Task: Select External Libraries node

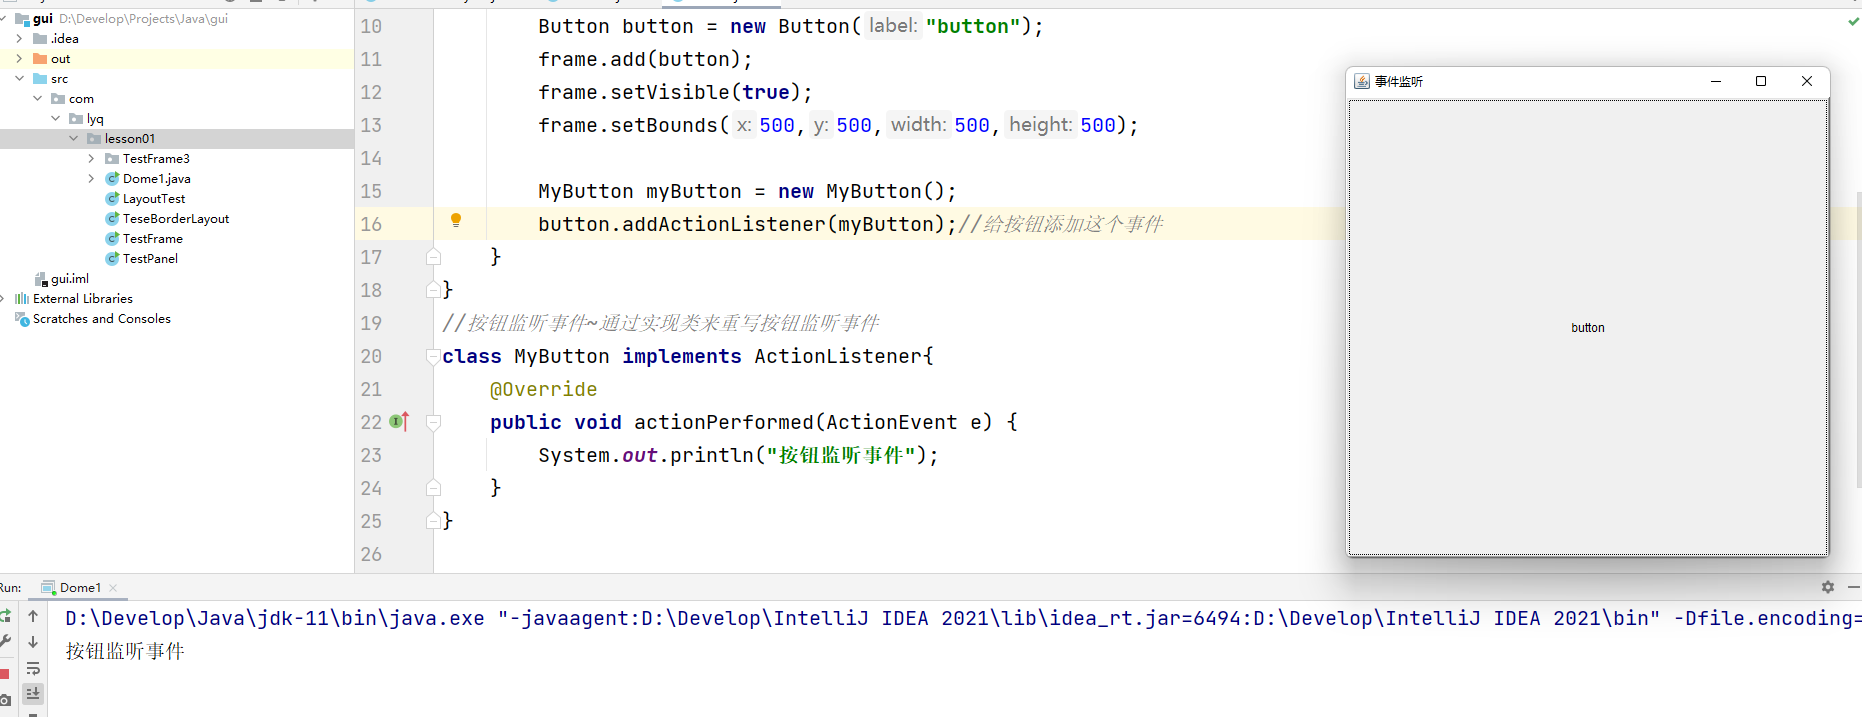Action: 83,299
